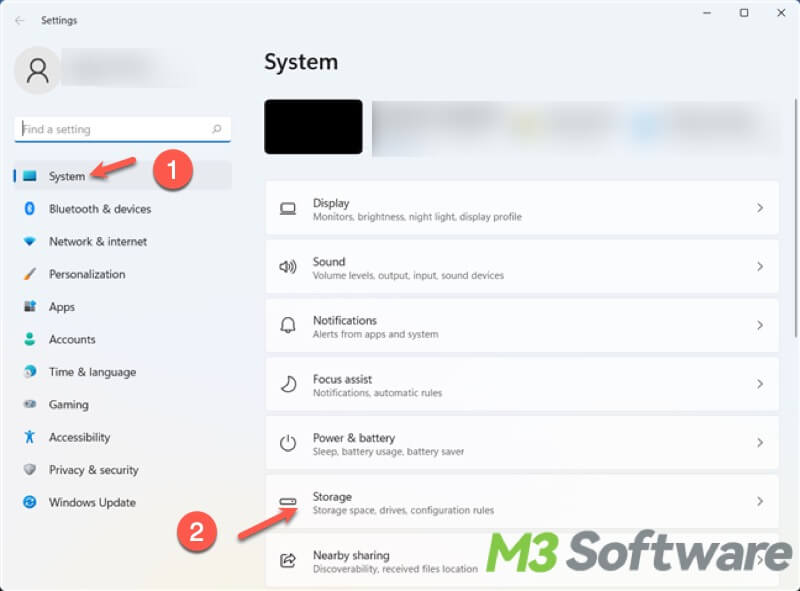Click the Accounts person icon
This screenshot has height=591, width=800.
pyautogui.click(x=30, y=339)
